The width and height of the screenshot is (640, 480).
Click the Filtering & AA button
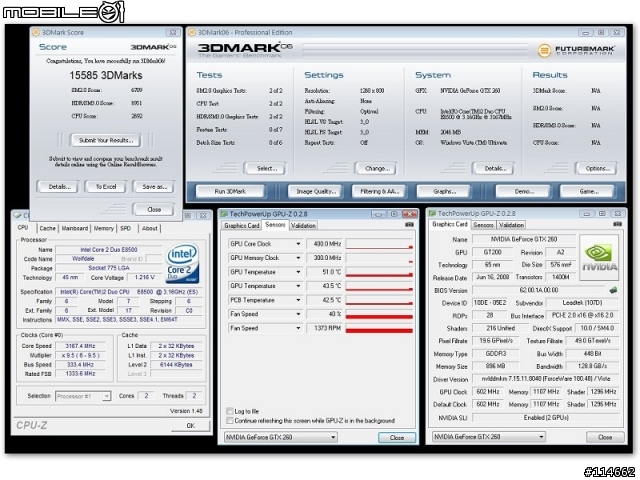[379, 191]
